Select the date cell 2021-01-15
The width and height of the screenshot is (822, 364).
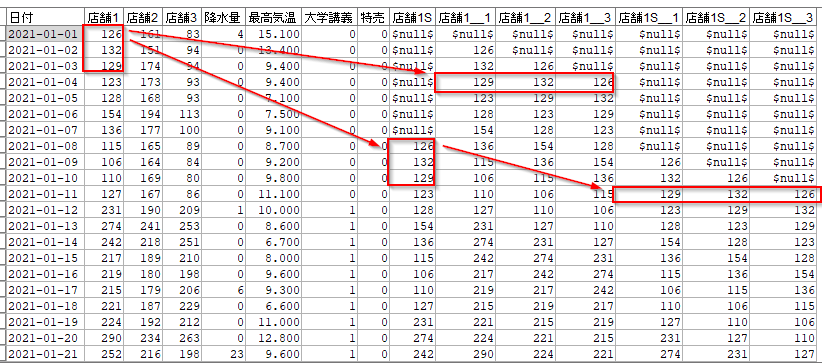coord(45,258)
